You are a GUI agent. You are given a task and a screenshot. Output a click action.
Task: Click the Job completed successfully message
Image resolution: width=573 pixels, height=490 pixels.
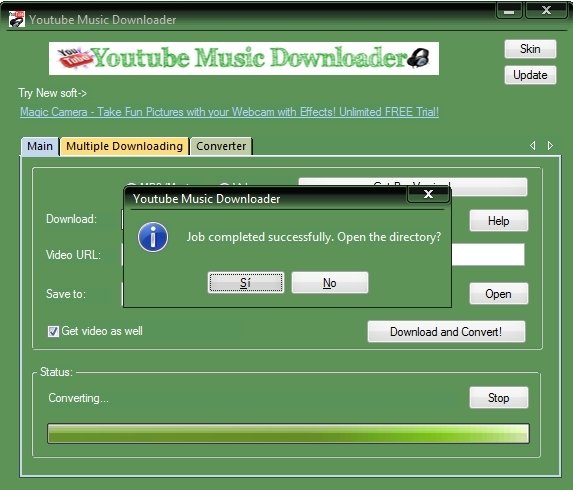pyautogui.click(x=314, y=237)
